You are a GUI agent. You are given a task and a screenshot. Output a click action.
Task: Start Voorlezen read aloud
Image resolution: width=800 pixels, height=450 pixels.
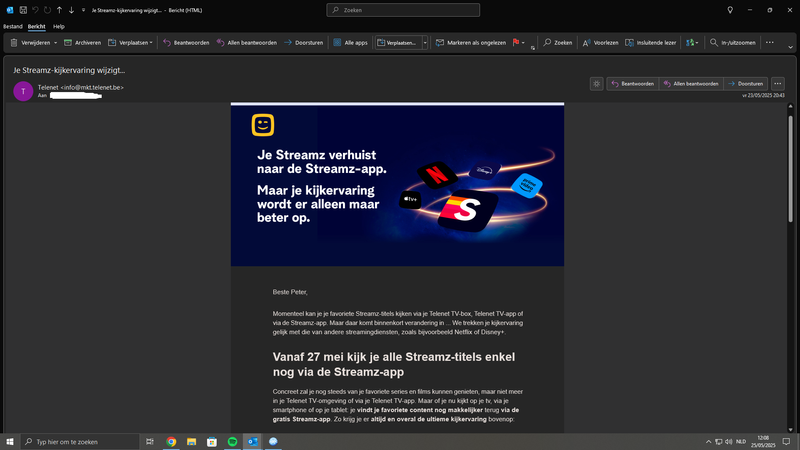pos(600,42)
